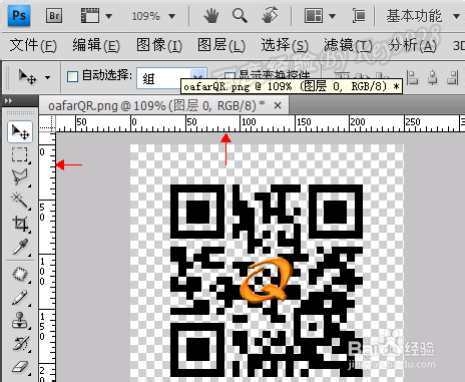Viewport: 465px width, 382px height.
Task: Open the 选择(S) menu
Action: pyautogui.click(x=284, y=45)
